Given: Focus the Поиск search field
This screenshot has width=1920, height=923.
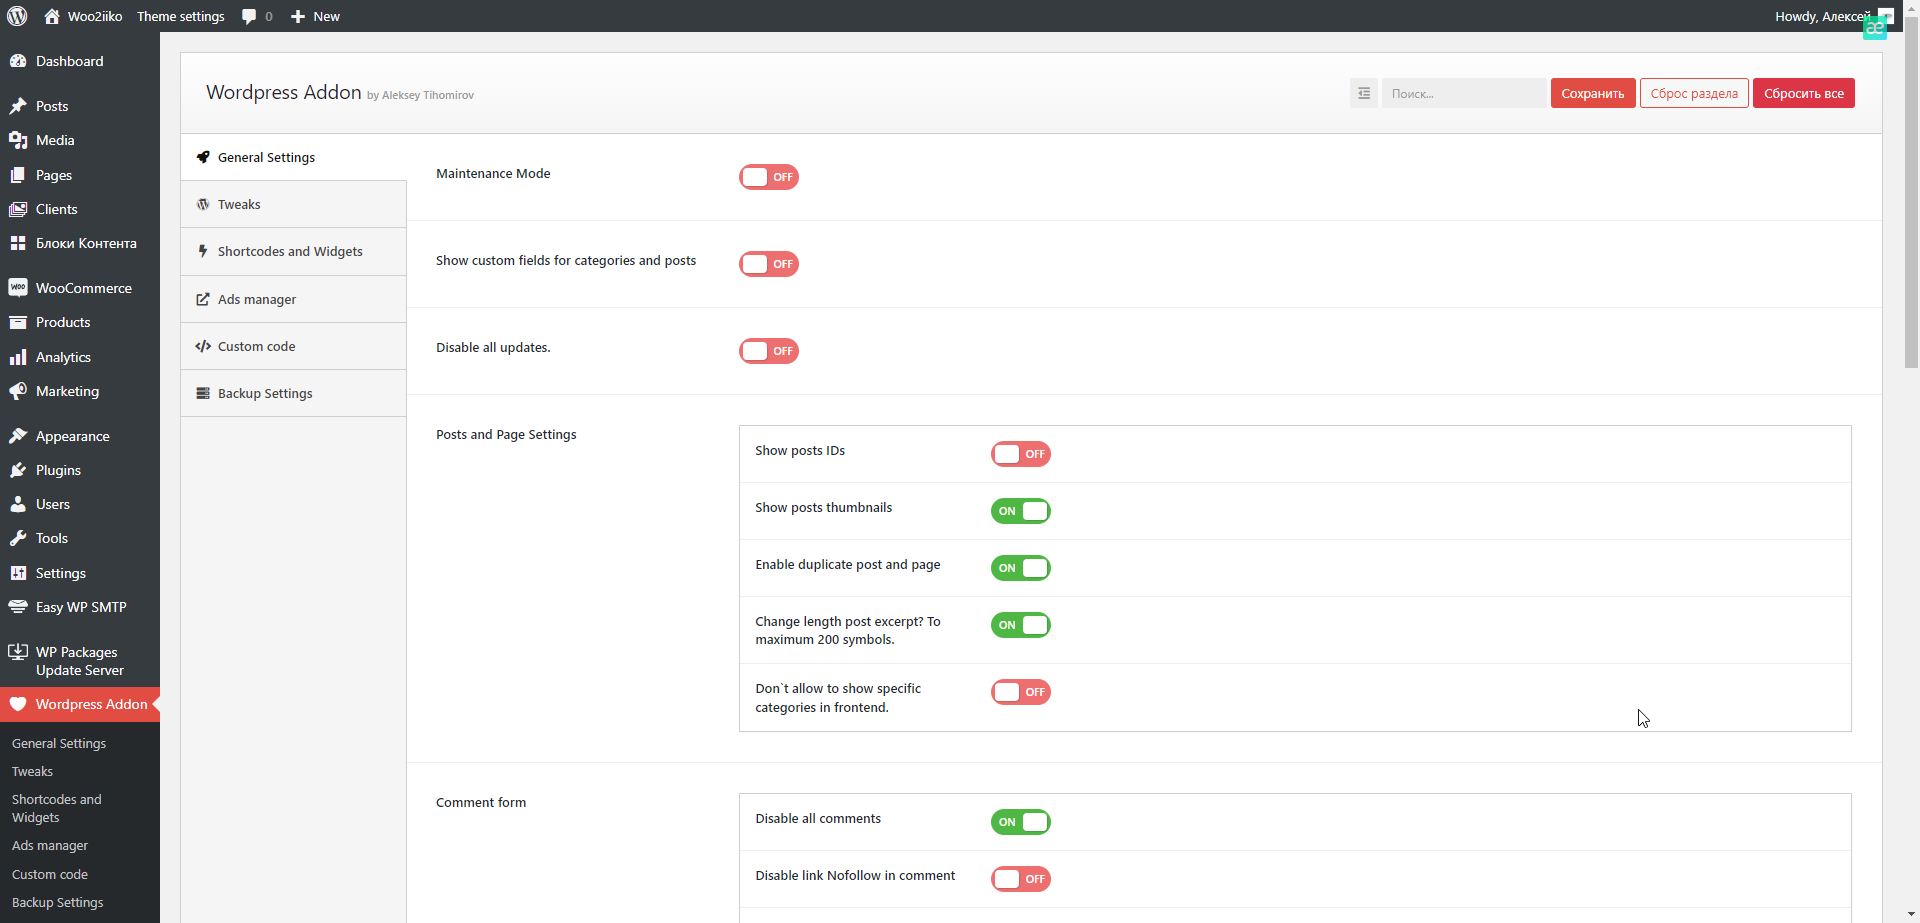Looking at the screenshot, I should click(x=1463, y=93).
